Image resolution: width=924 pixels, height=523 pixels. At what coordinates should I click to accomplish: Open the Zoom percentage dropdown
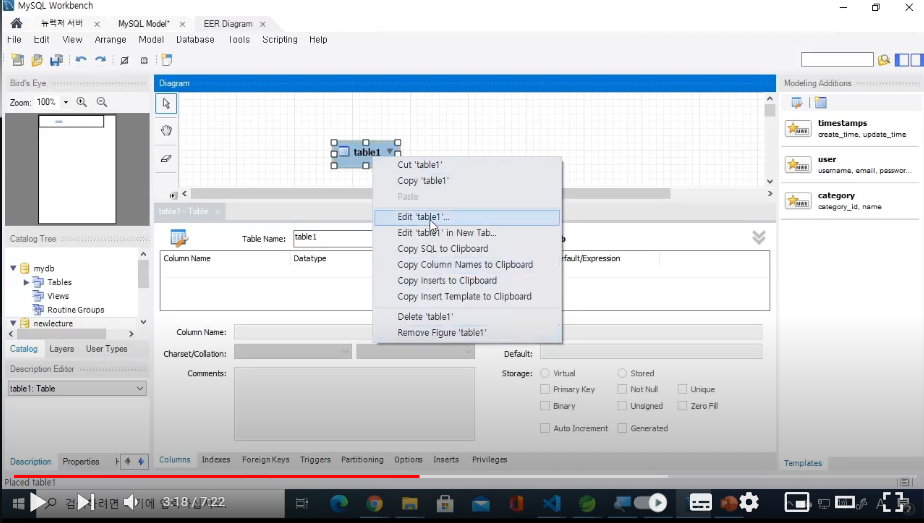pyautogui.click(x=66, y=102)
